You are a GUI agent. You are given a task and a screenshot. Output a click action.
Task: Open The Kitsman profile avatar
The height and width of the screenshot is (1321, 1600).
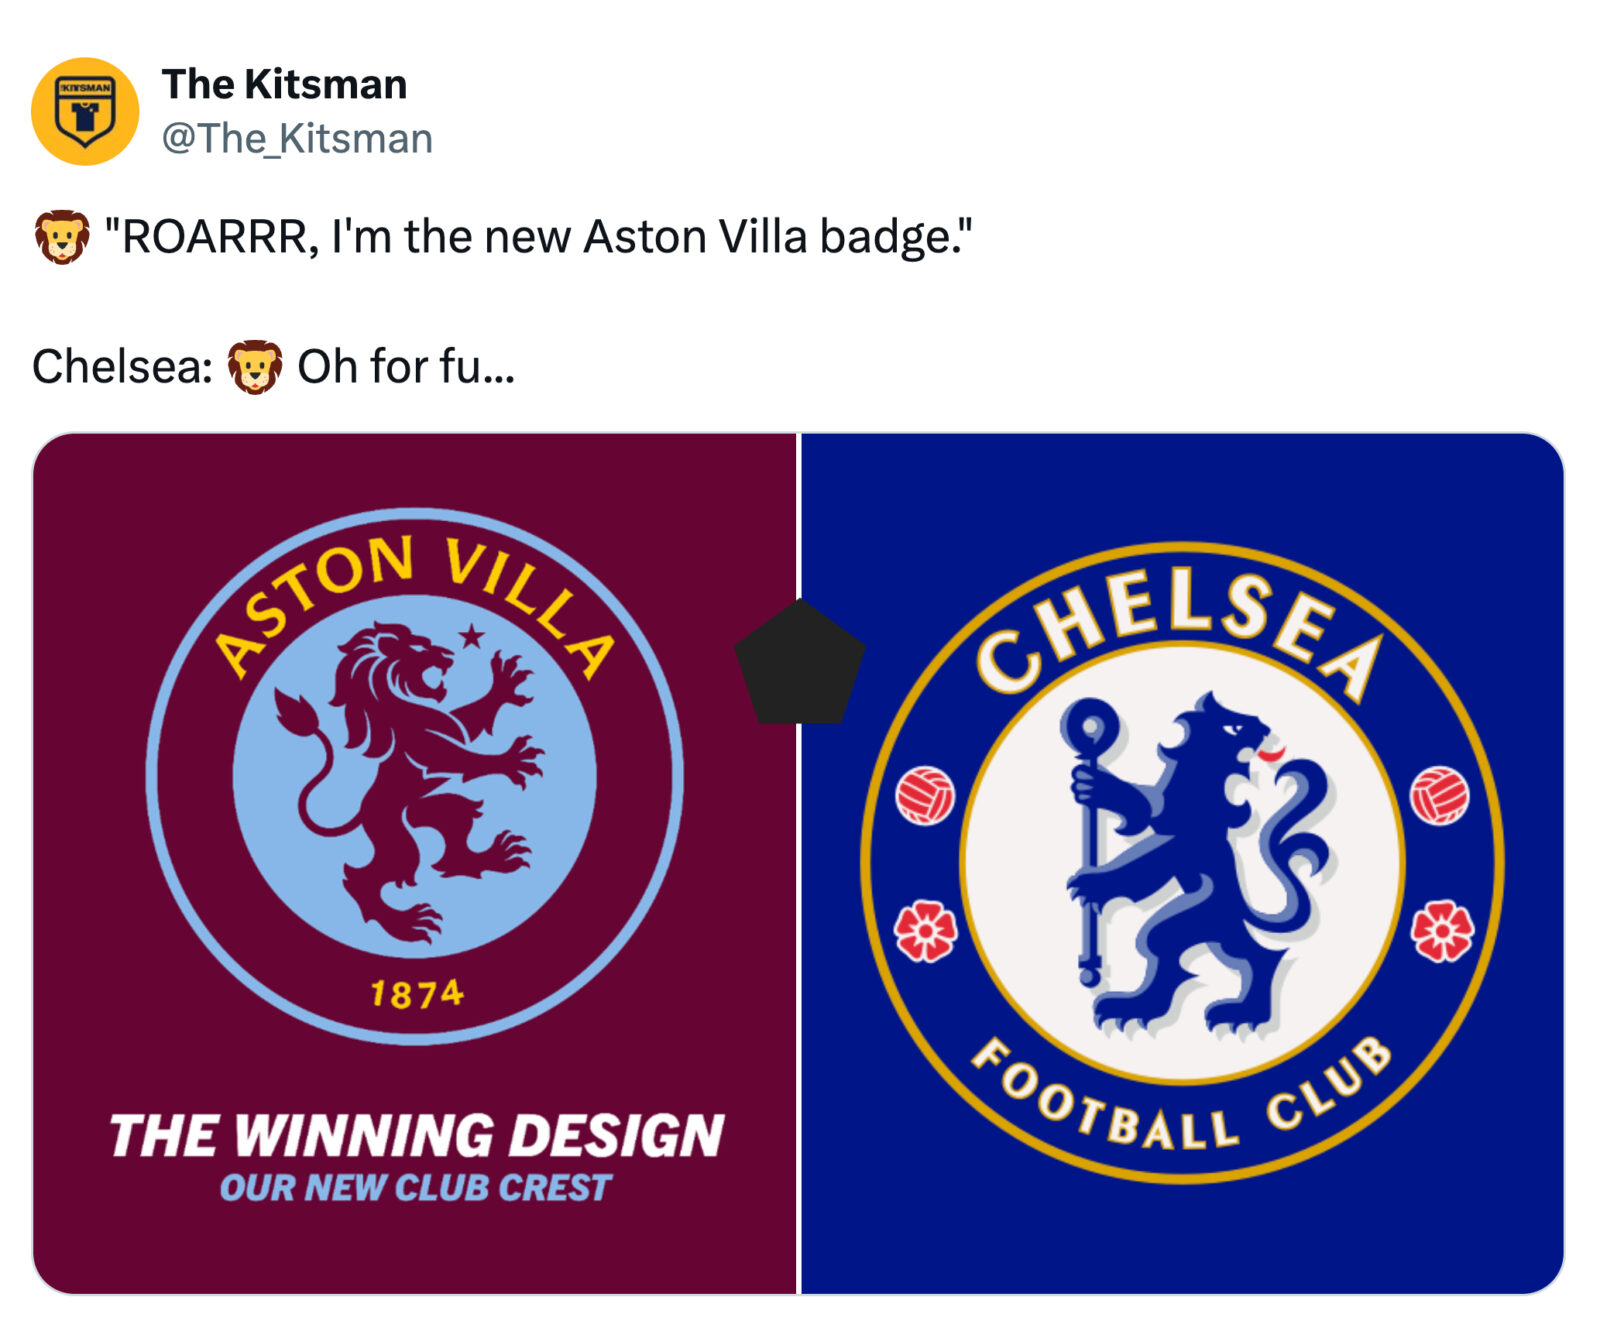(85, 111)
